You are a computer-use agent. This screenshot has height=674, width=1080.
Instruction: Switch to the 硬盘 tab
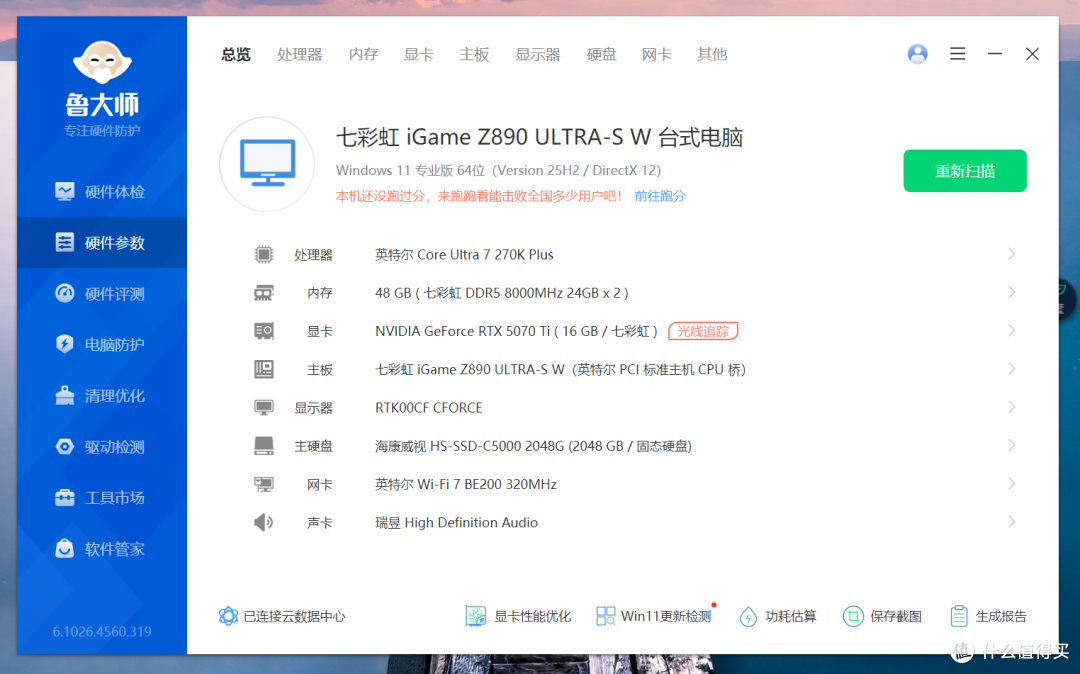point(601,54)
